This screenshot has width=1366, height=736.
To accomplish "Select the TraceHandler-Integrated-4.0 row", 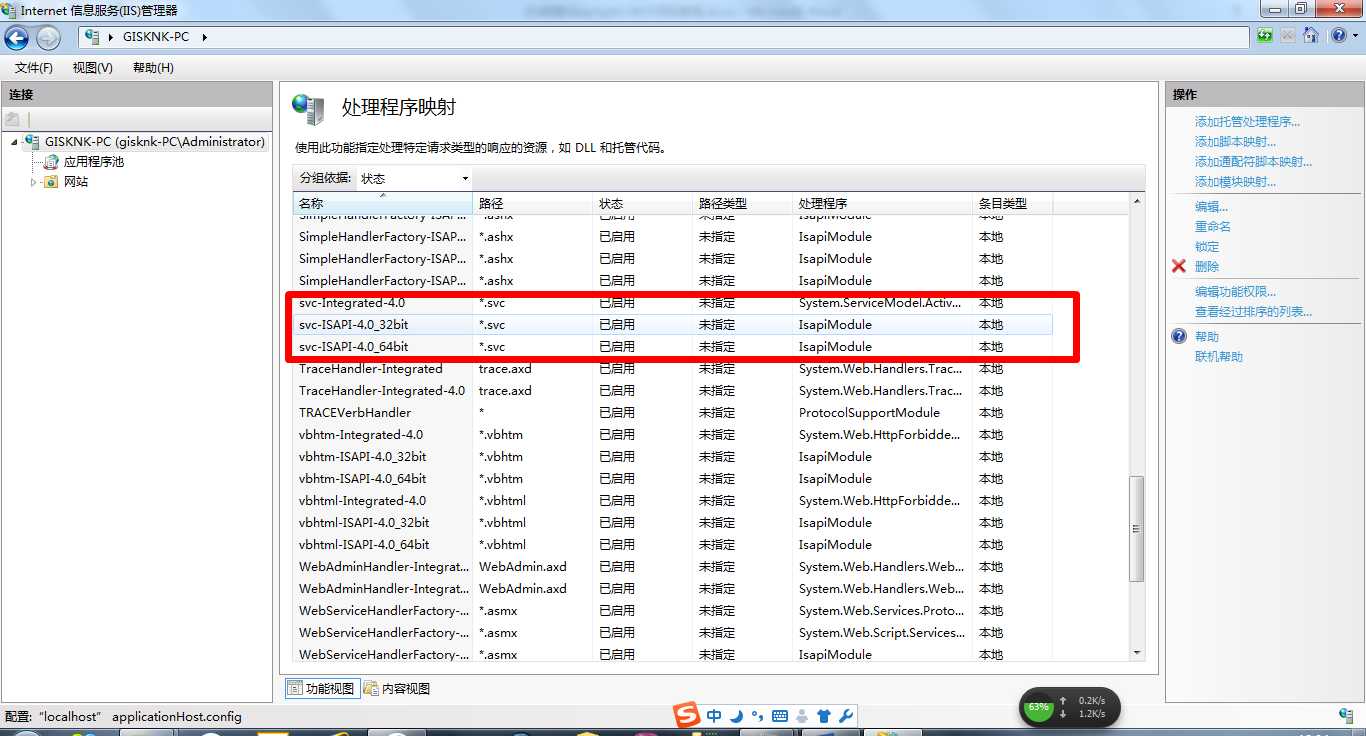I will [x=672, y=391].
